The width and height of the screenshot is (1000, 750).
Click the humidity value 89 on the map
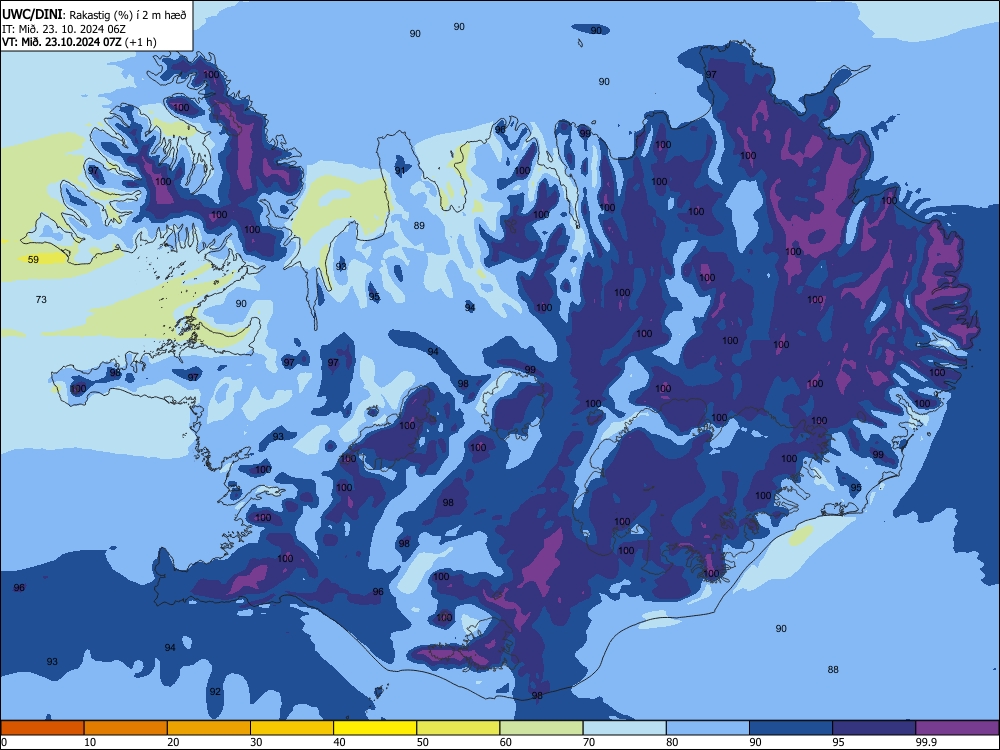pyautogui.click(x=419, y=225)
